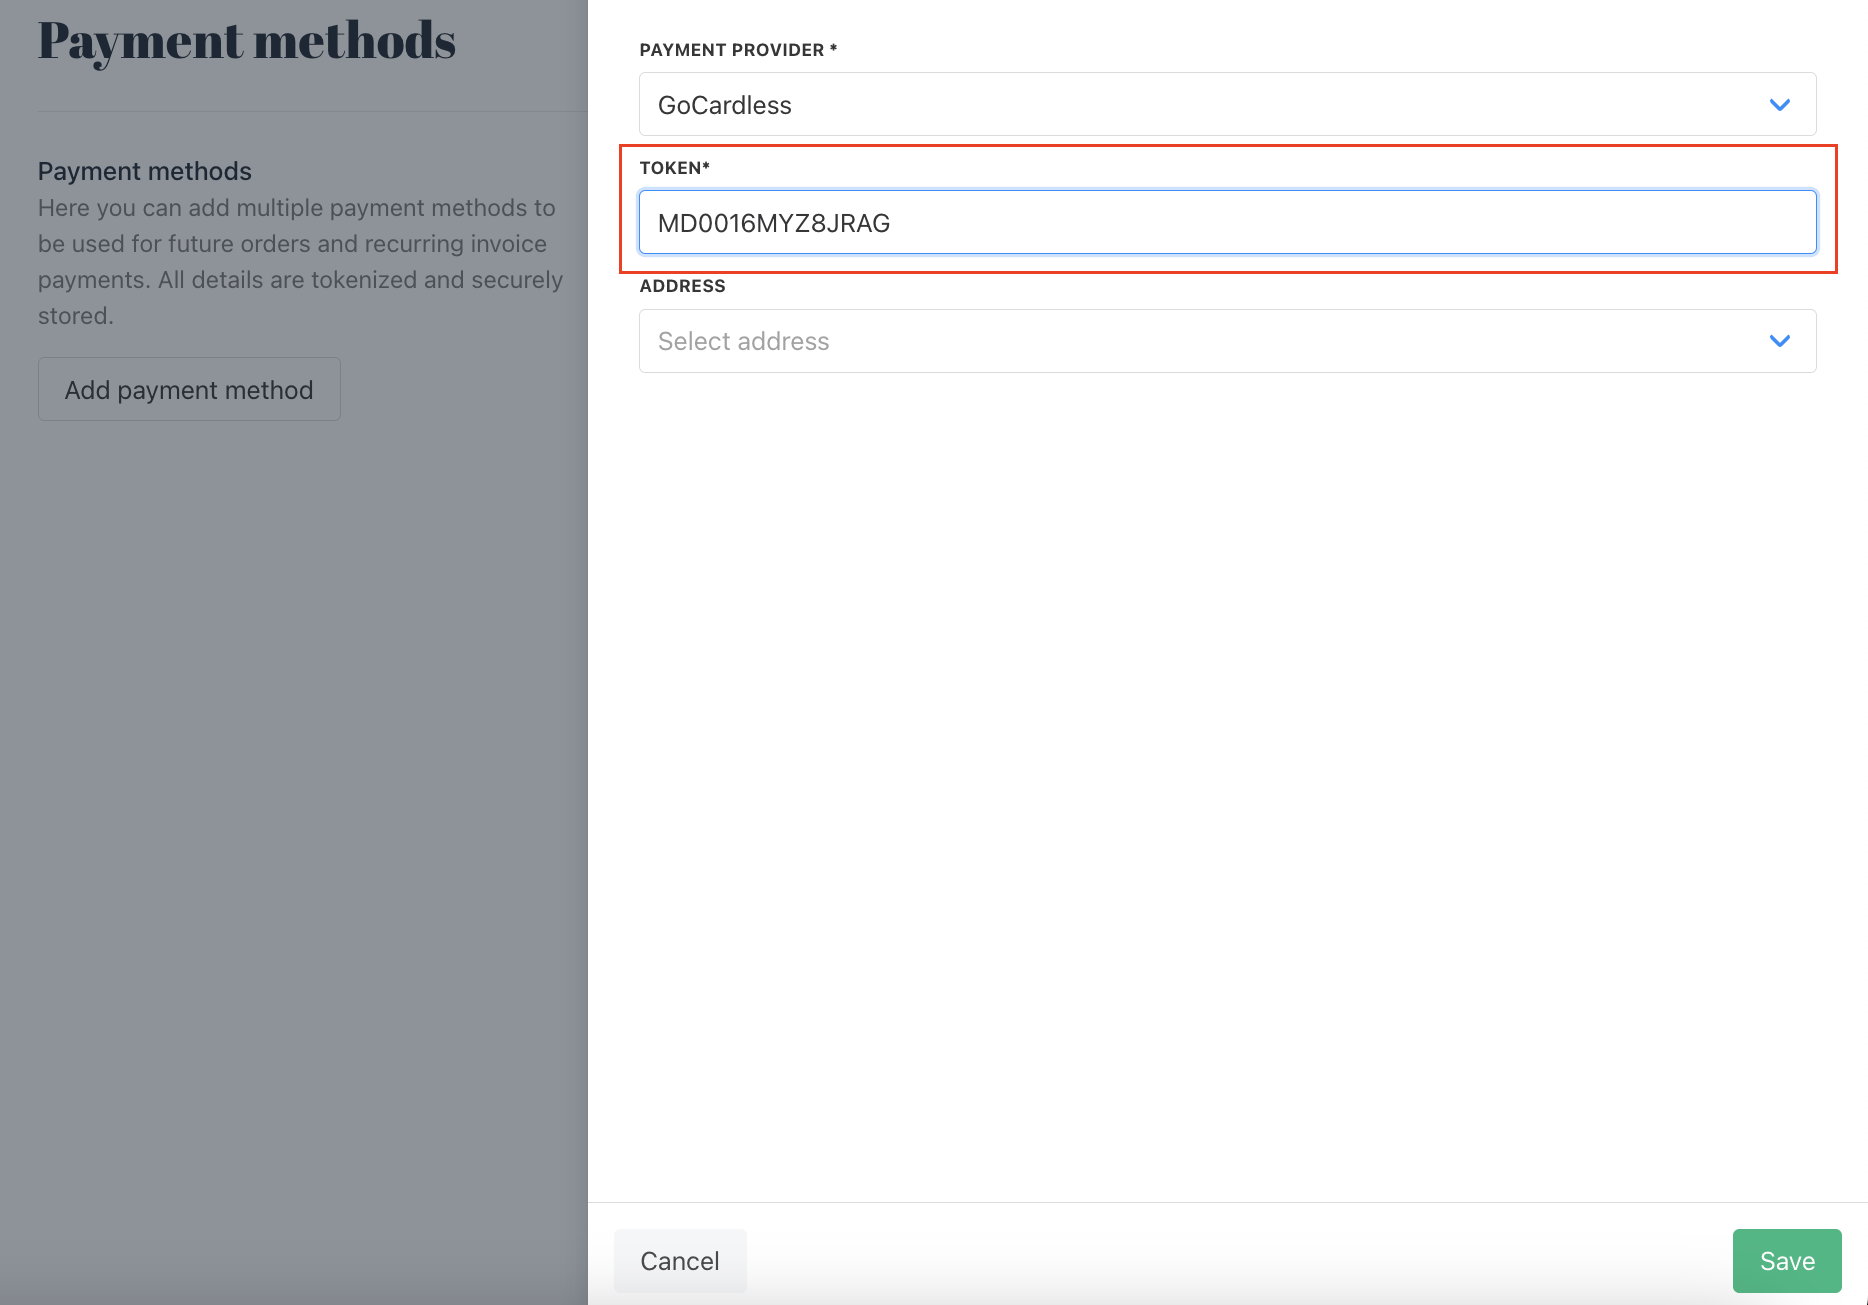
Task: Click the Address dropdown chevron arrow
Action: point(1779,341)
